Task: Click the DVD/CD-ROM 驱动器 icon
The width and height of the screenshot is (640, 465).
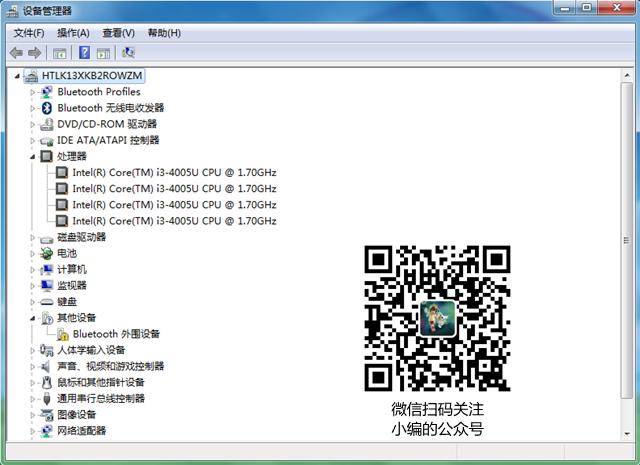Action: 47,124
